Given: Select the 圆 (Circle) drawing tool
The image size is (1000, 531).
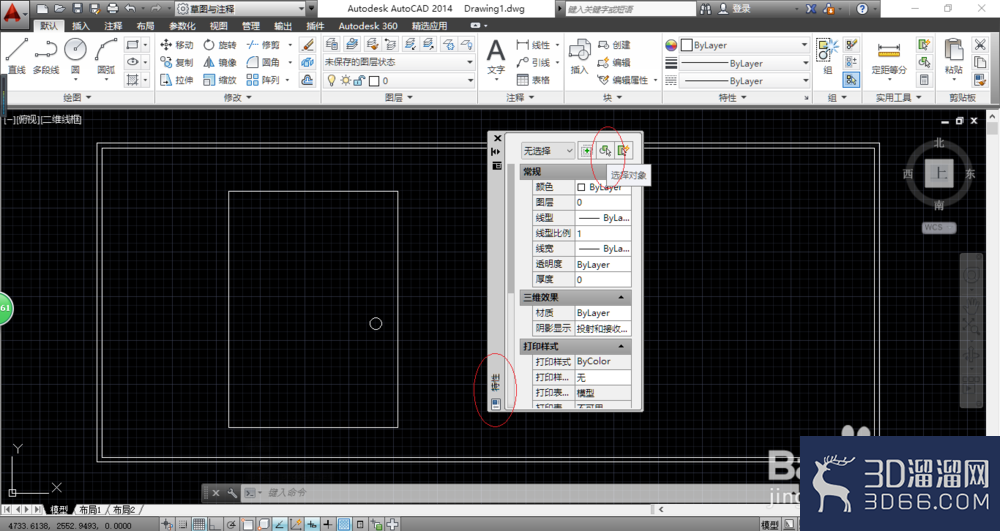Looking at the screenshot, I should pyautogui.click(x=75, y=56).
